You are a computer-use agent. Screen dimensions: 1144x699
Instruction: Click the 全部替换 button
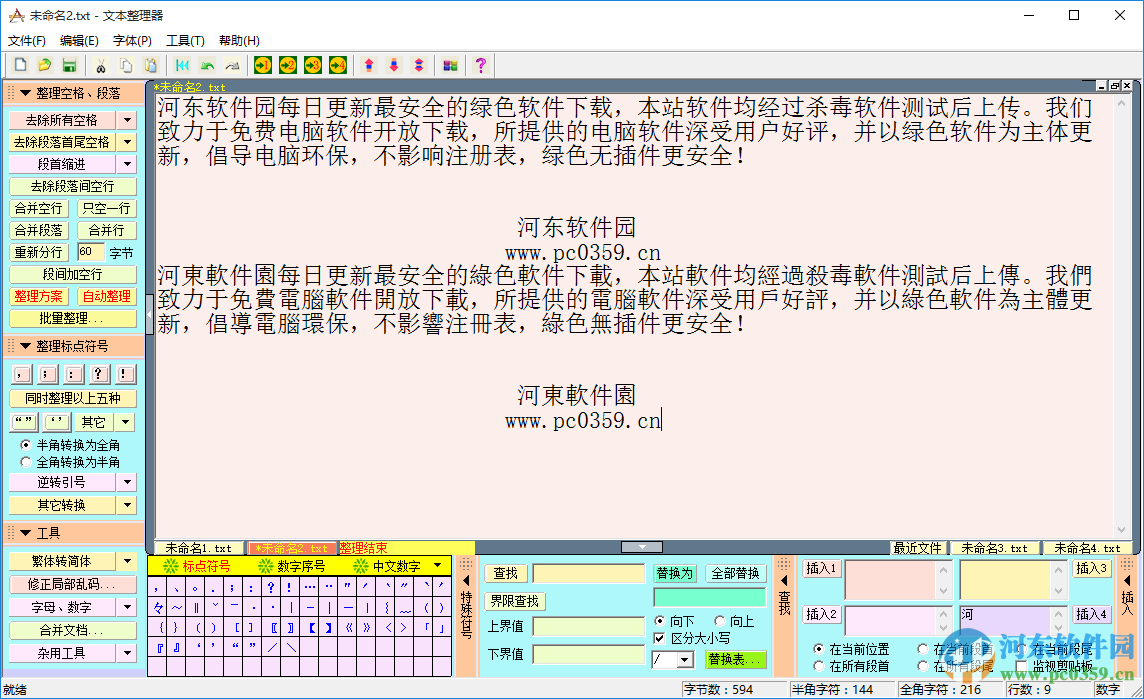pyautogui.click(x=737, y=572)
